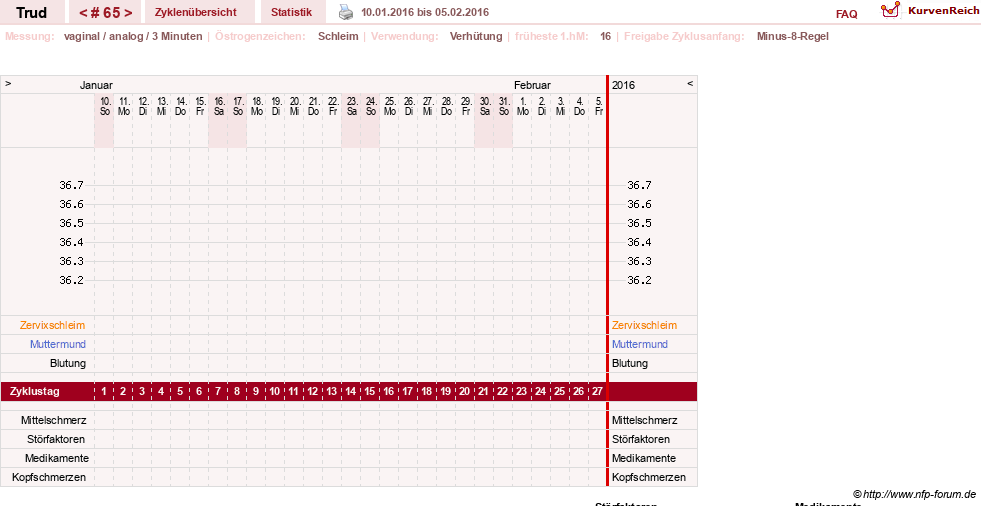Click the 2016 year label
The image size is (981, 506).
click(623, 85)
